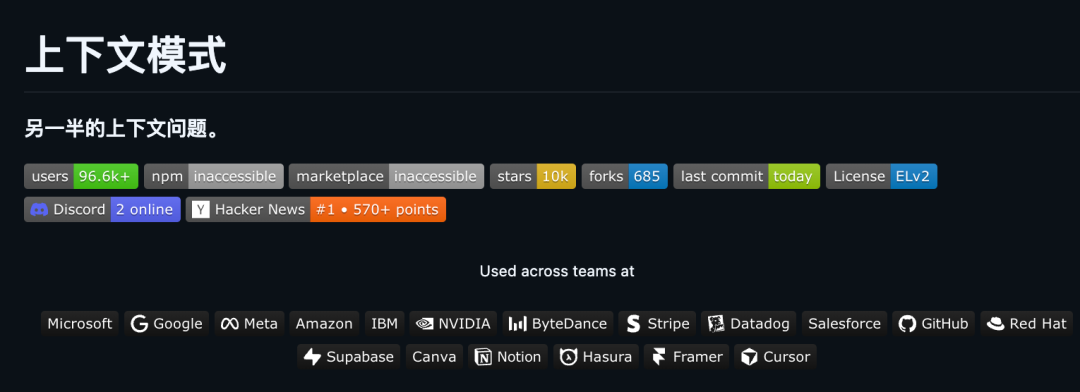Click the 另一半的上下文问题。 subtitle
1080x392 pixels.
coord(122,129)
